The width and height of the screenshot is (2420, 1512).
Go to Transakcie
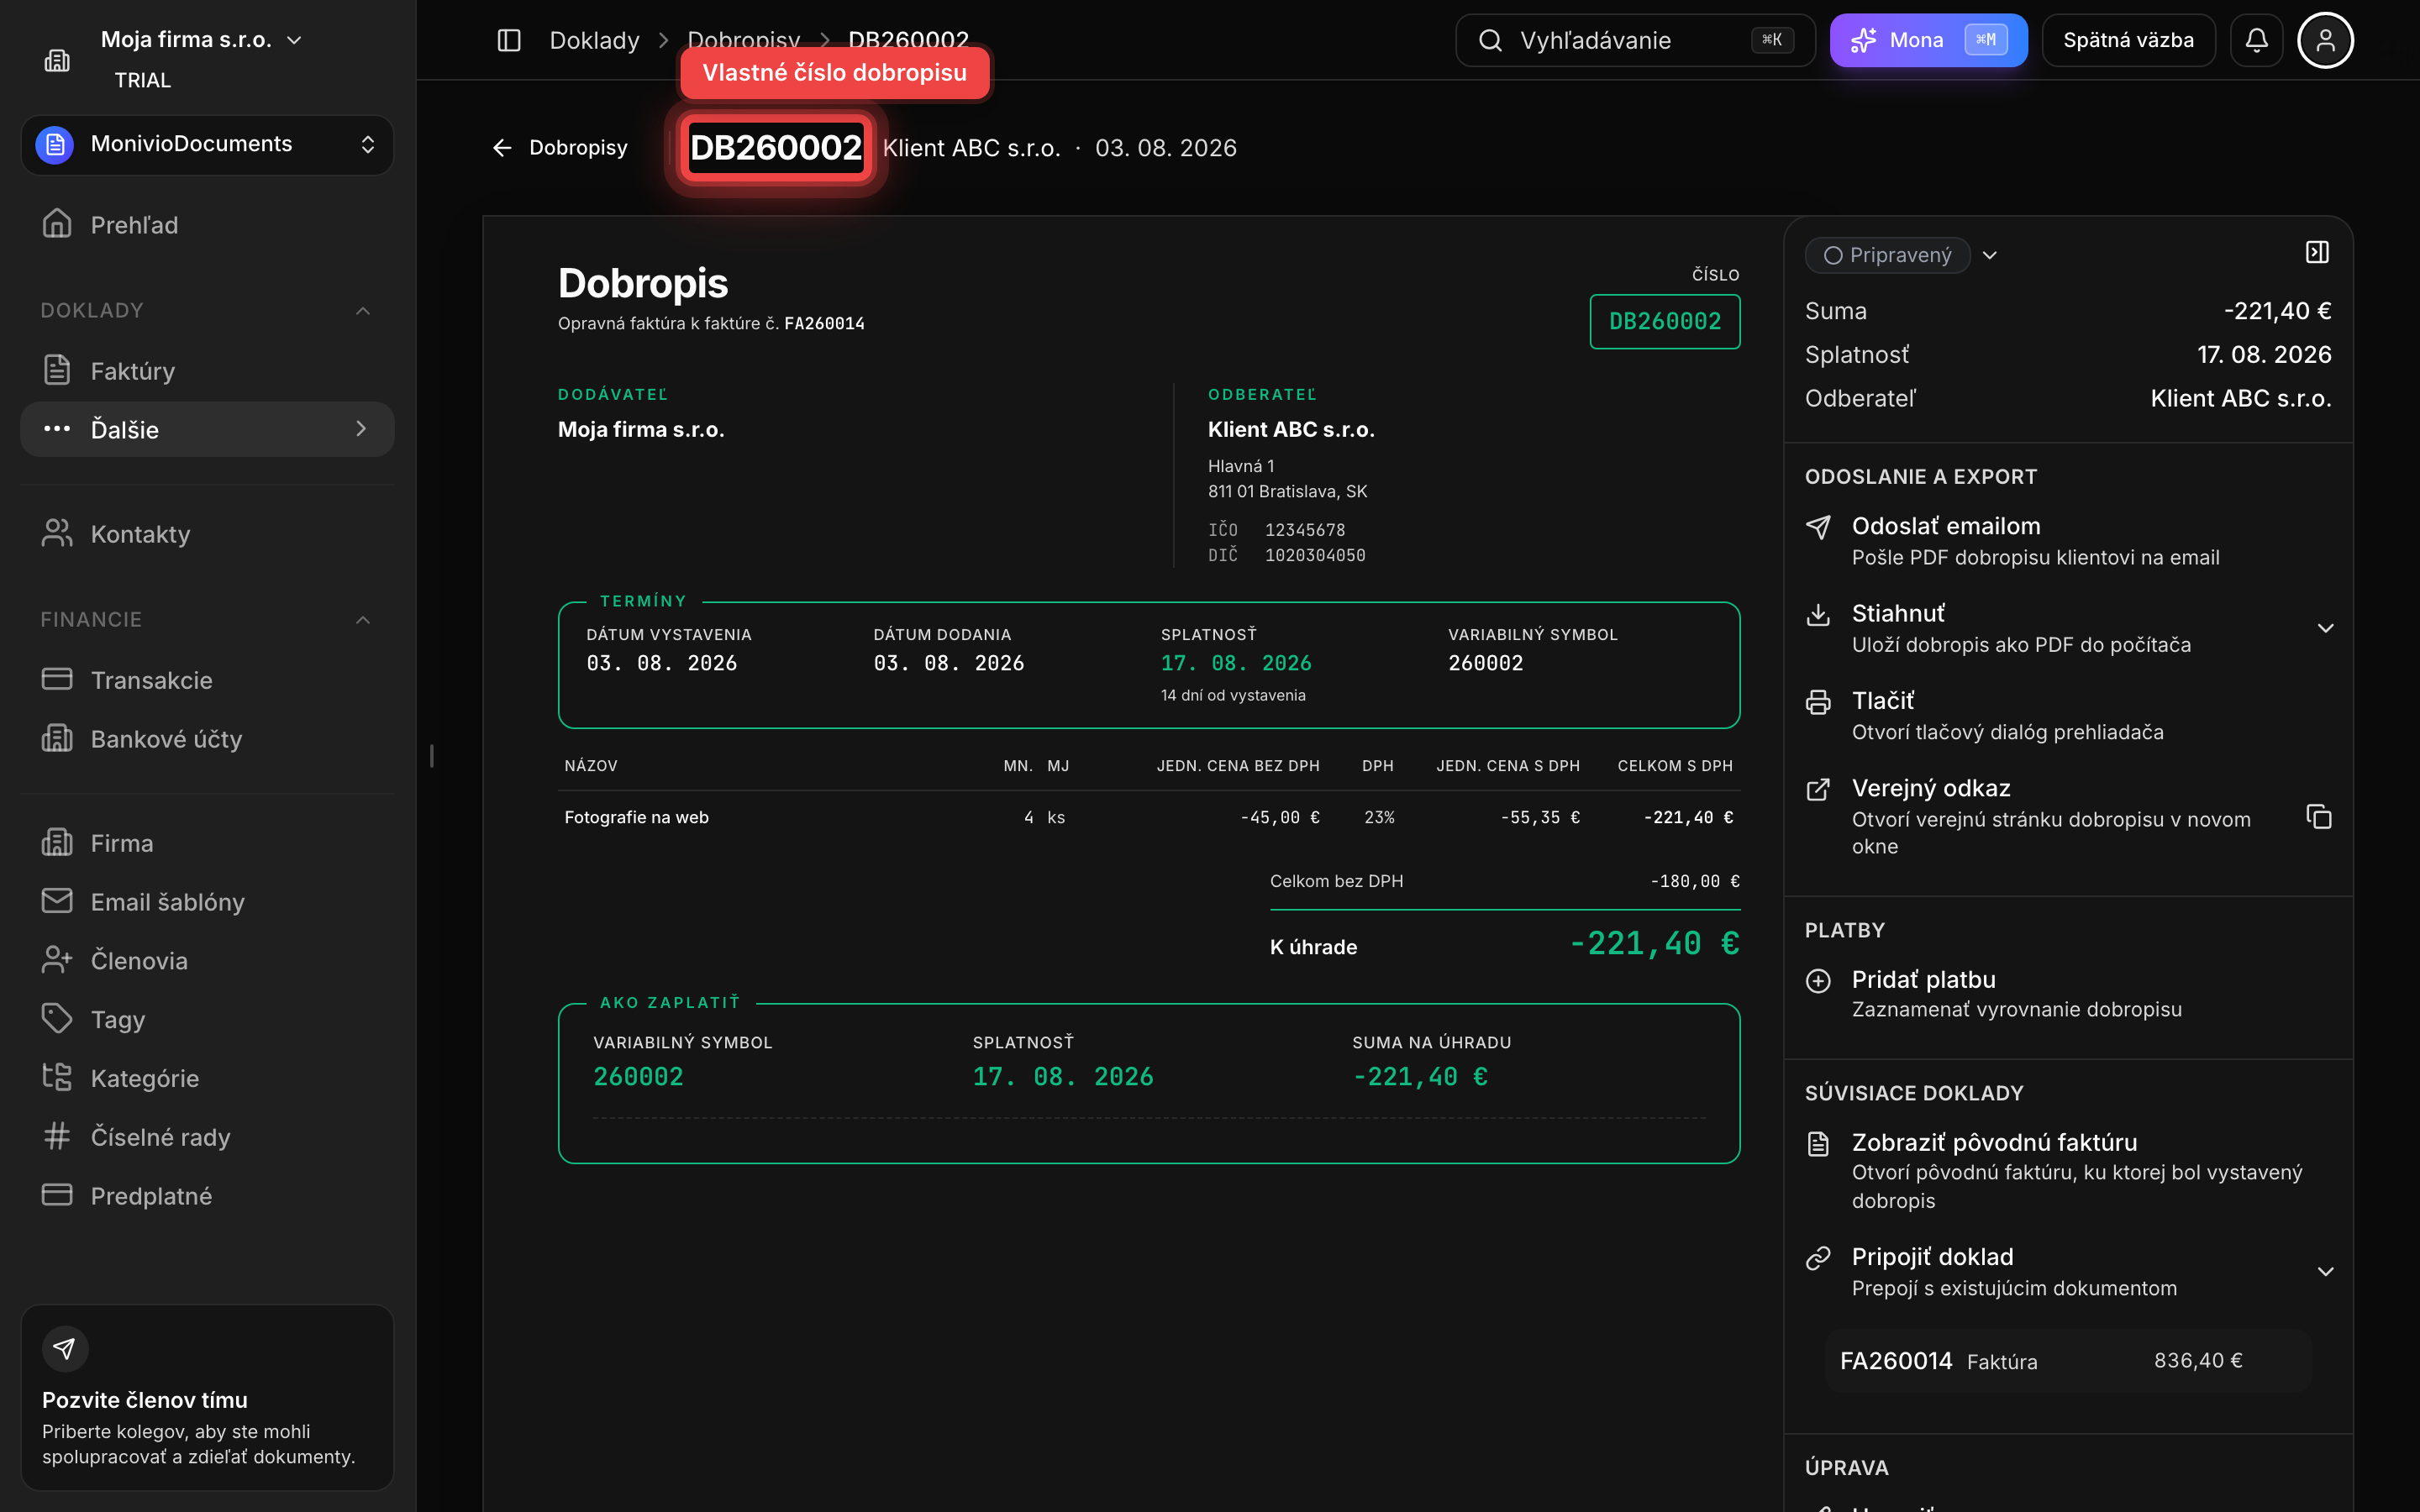tap(207, 680)
